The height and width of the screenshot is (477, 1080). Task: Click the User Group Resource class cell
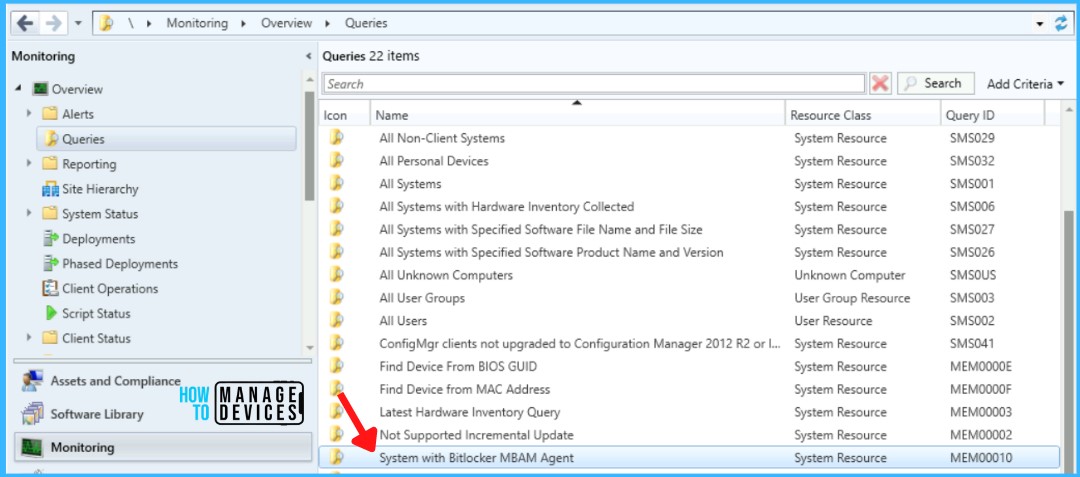852,298
